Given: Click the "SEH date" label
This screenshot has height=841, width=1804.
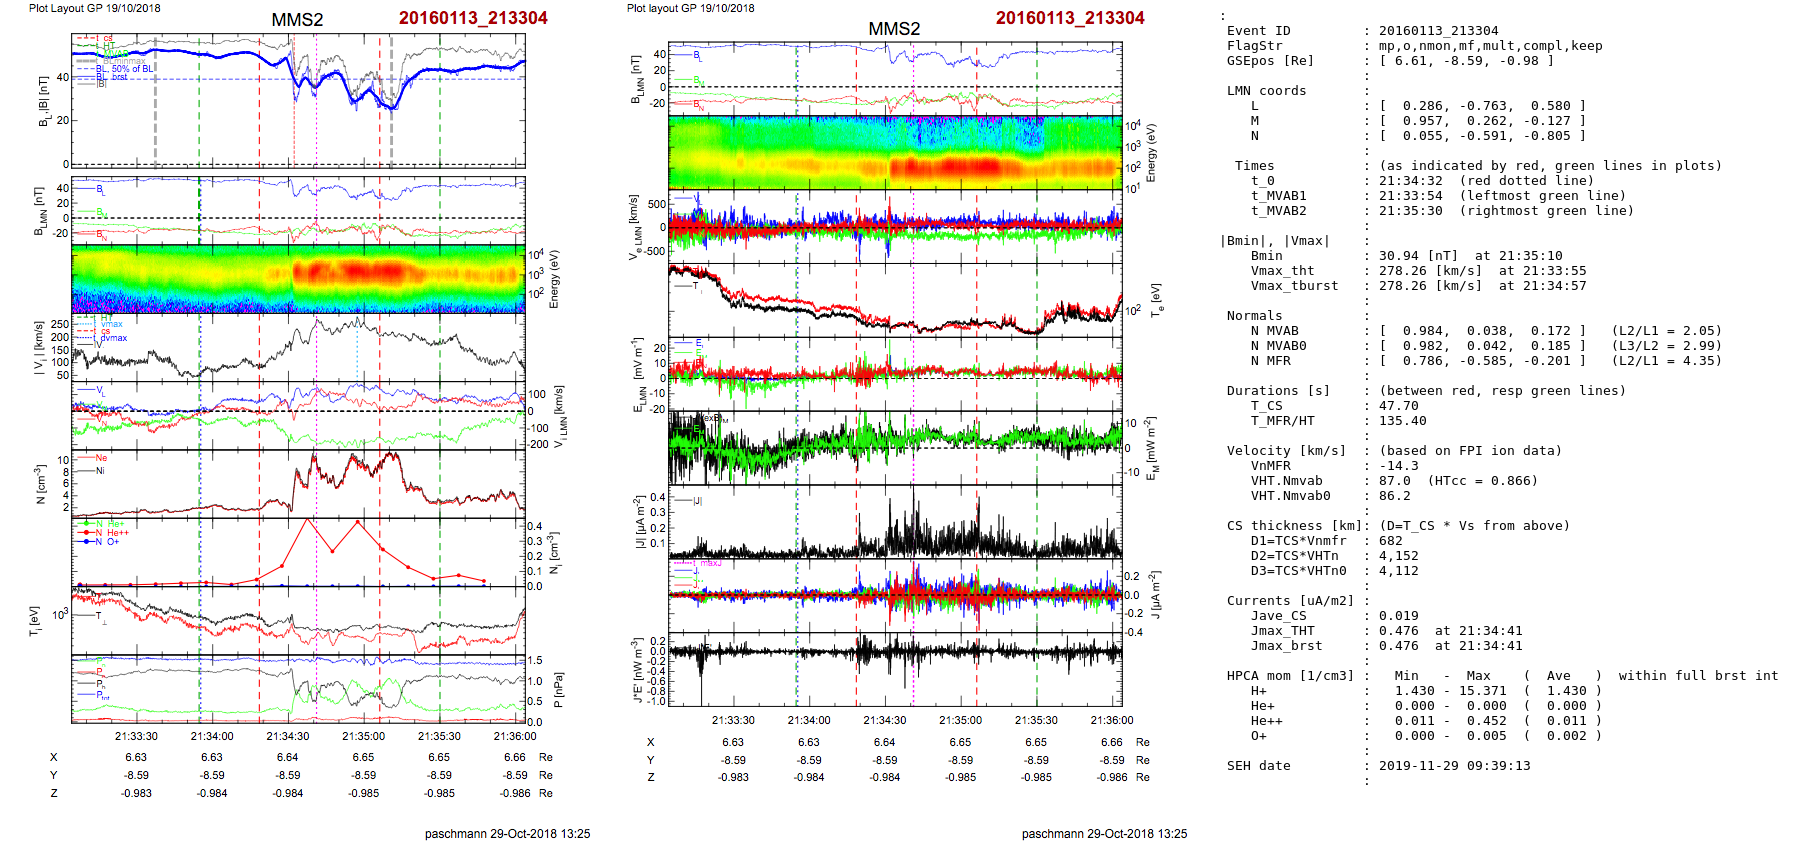Looking at the screenshot, I should point(1258,766).
